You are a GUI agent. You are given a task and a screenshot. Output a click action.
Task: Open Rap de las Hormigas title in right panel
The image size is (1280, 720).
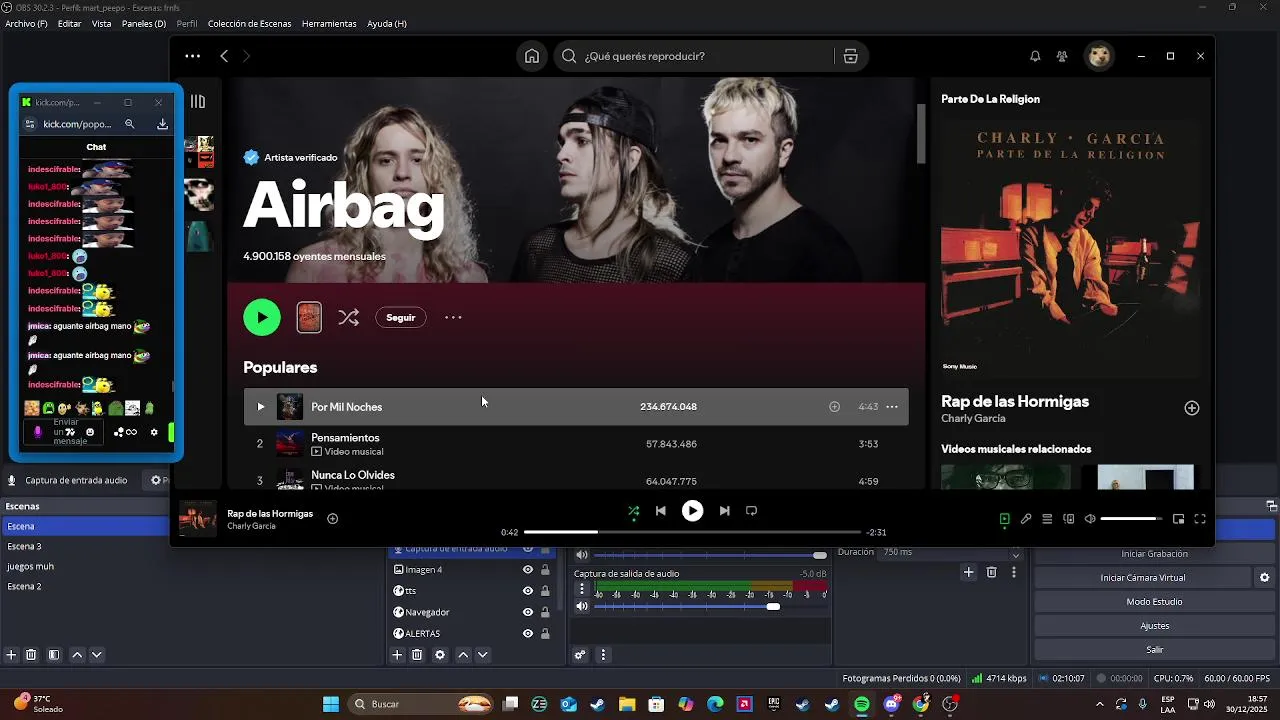click(1015, 401)
